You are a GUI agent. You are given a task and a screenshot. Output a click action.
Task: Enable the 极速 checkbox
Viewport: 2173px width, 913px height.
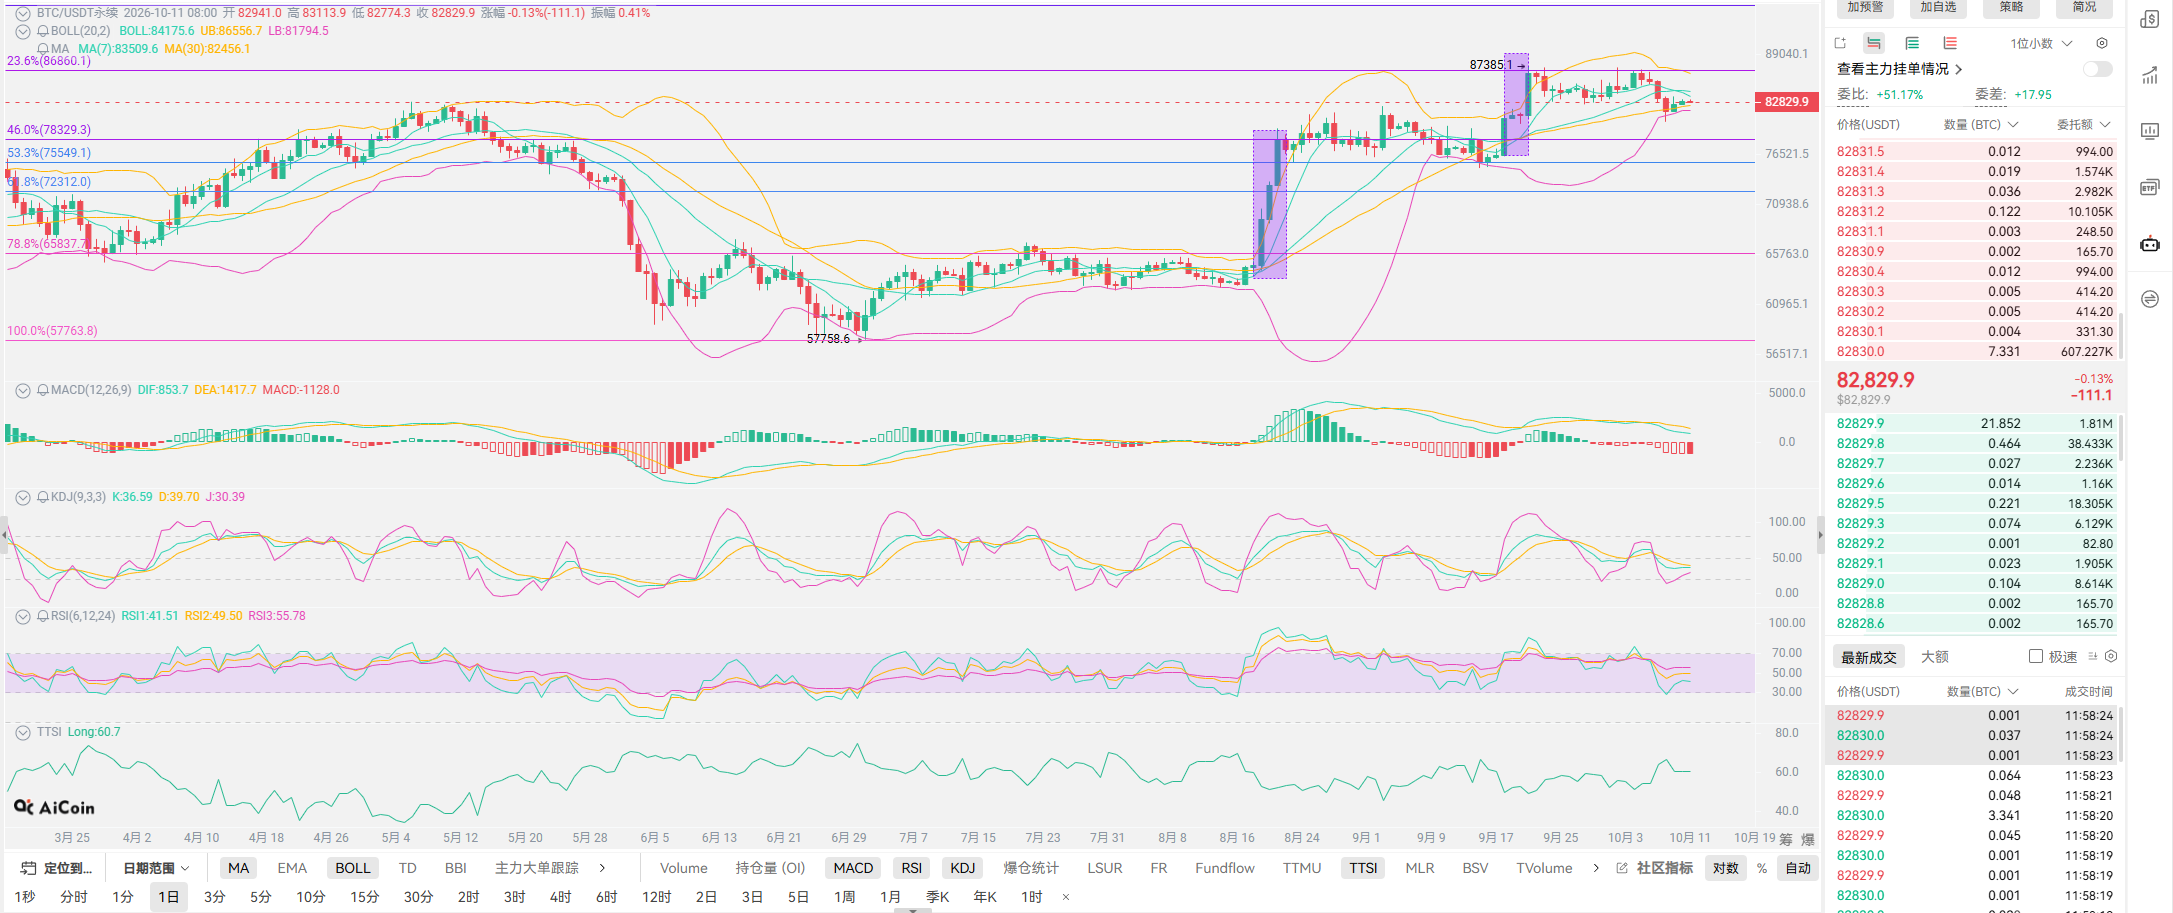click(x=2035, y=656)
